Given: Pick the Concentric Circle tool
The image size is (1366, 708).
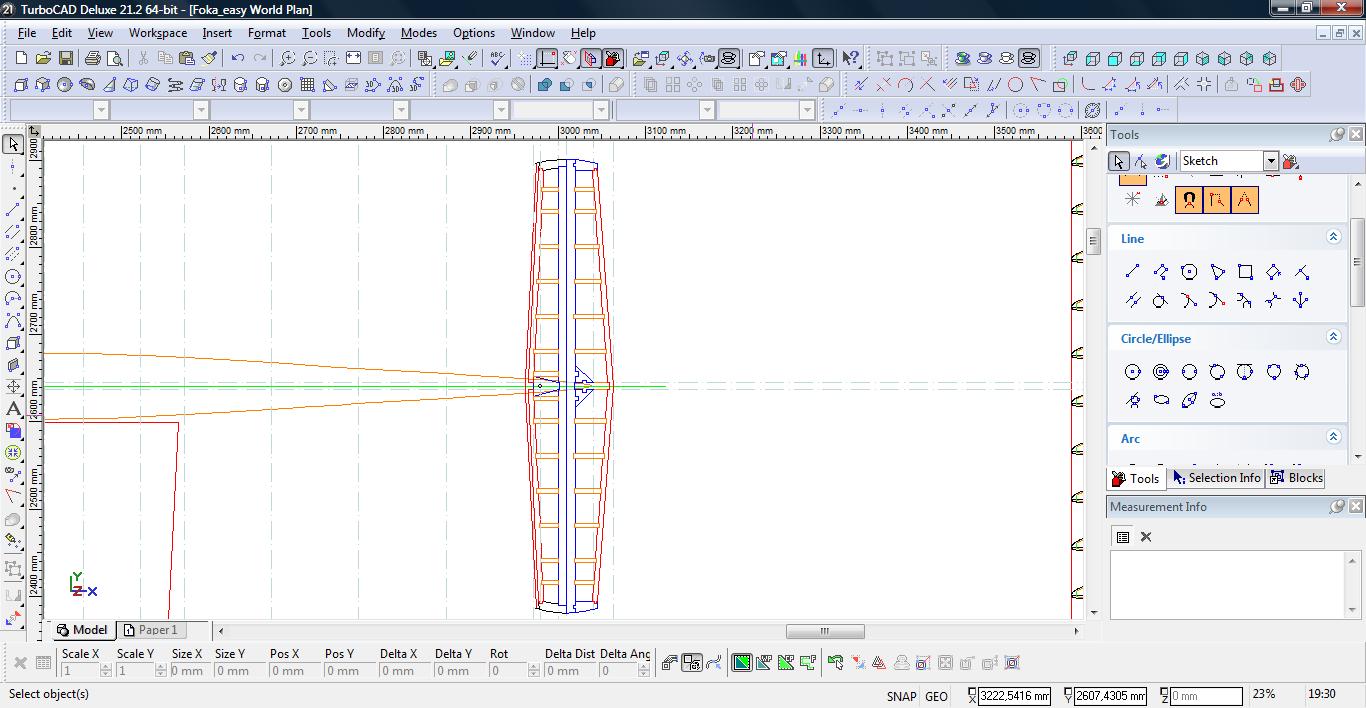Looking at the screenshot, I should pyautogui.click(x=1161, y=372).
